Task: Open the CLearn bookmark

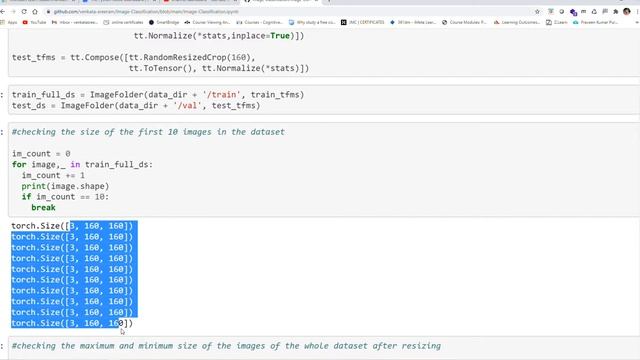Action: tap(557, 22)
